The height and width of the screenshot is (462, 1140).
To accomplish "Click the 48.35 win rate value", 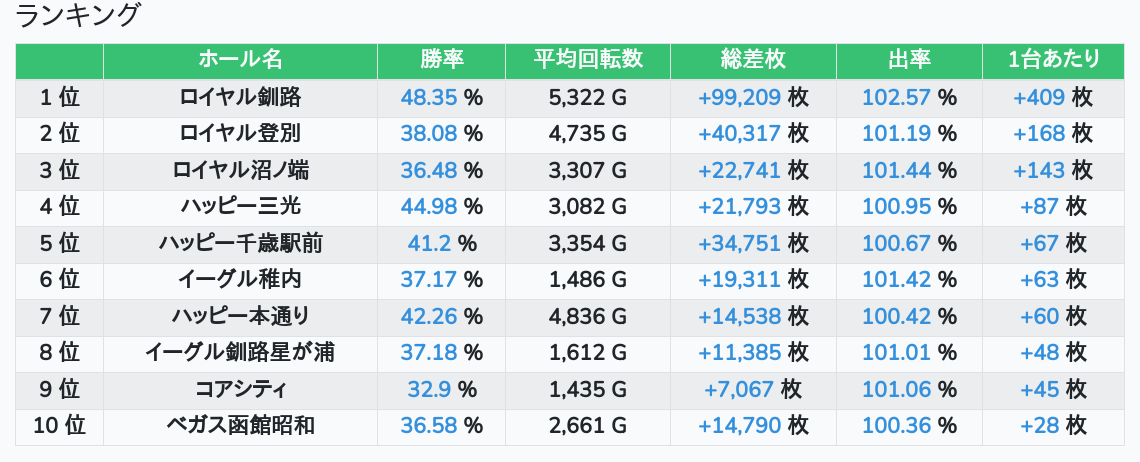I will click(428, 97).
